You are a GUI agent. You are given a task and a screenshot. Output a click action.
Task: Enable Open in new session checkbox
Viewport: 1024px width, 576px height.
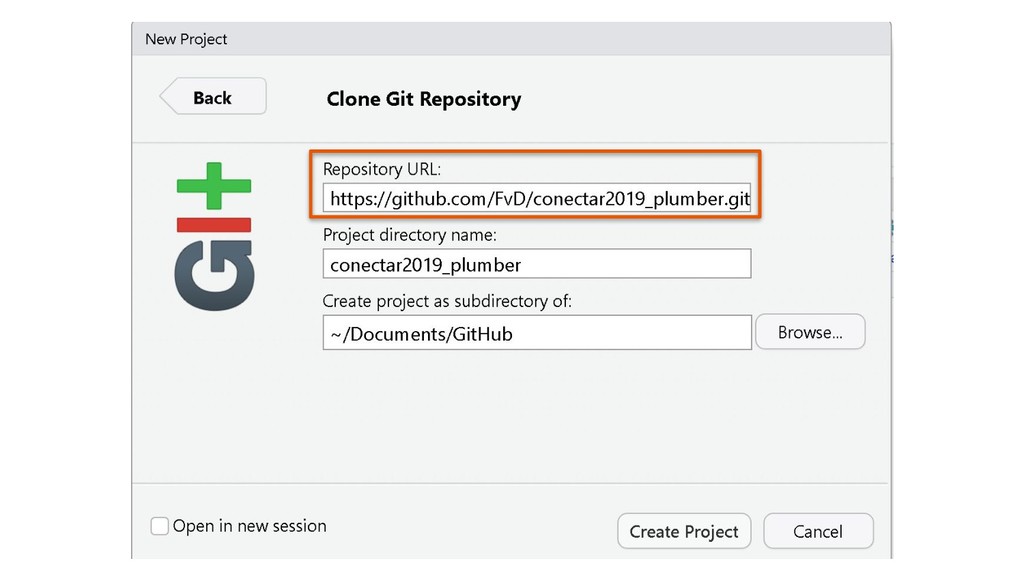(159, 526)
